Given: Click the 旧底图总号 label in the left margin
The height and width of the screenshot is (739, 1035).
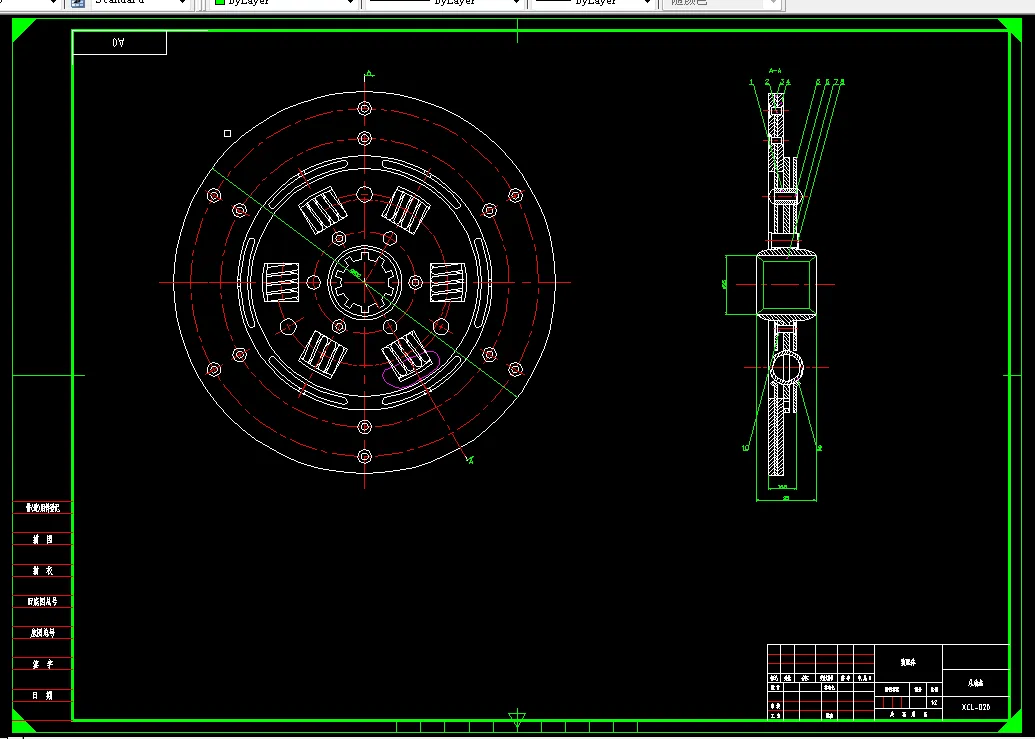Looking at the screenshot, I should tap(43, 602).
